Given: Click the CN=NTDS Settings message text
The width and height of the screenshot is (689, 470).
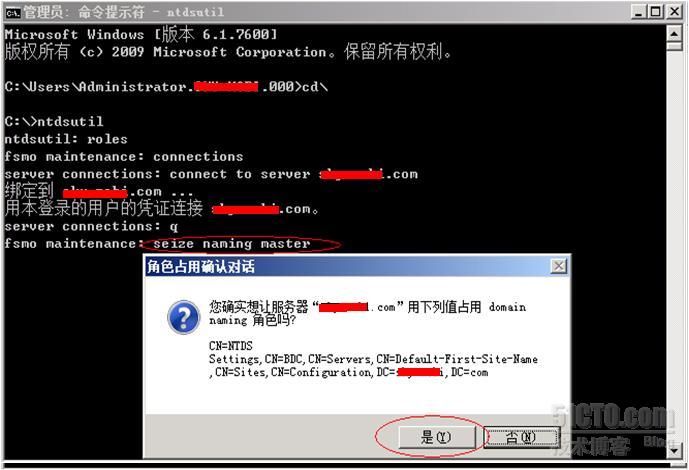Looking at the screenshot, I should click(x=373, y=359).
